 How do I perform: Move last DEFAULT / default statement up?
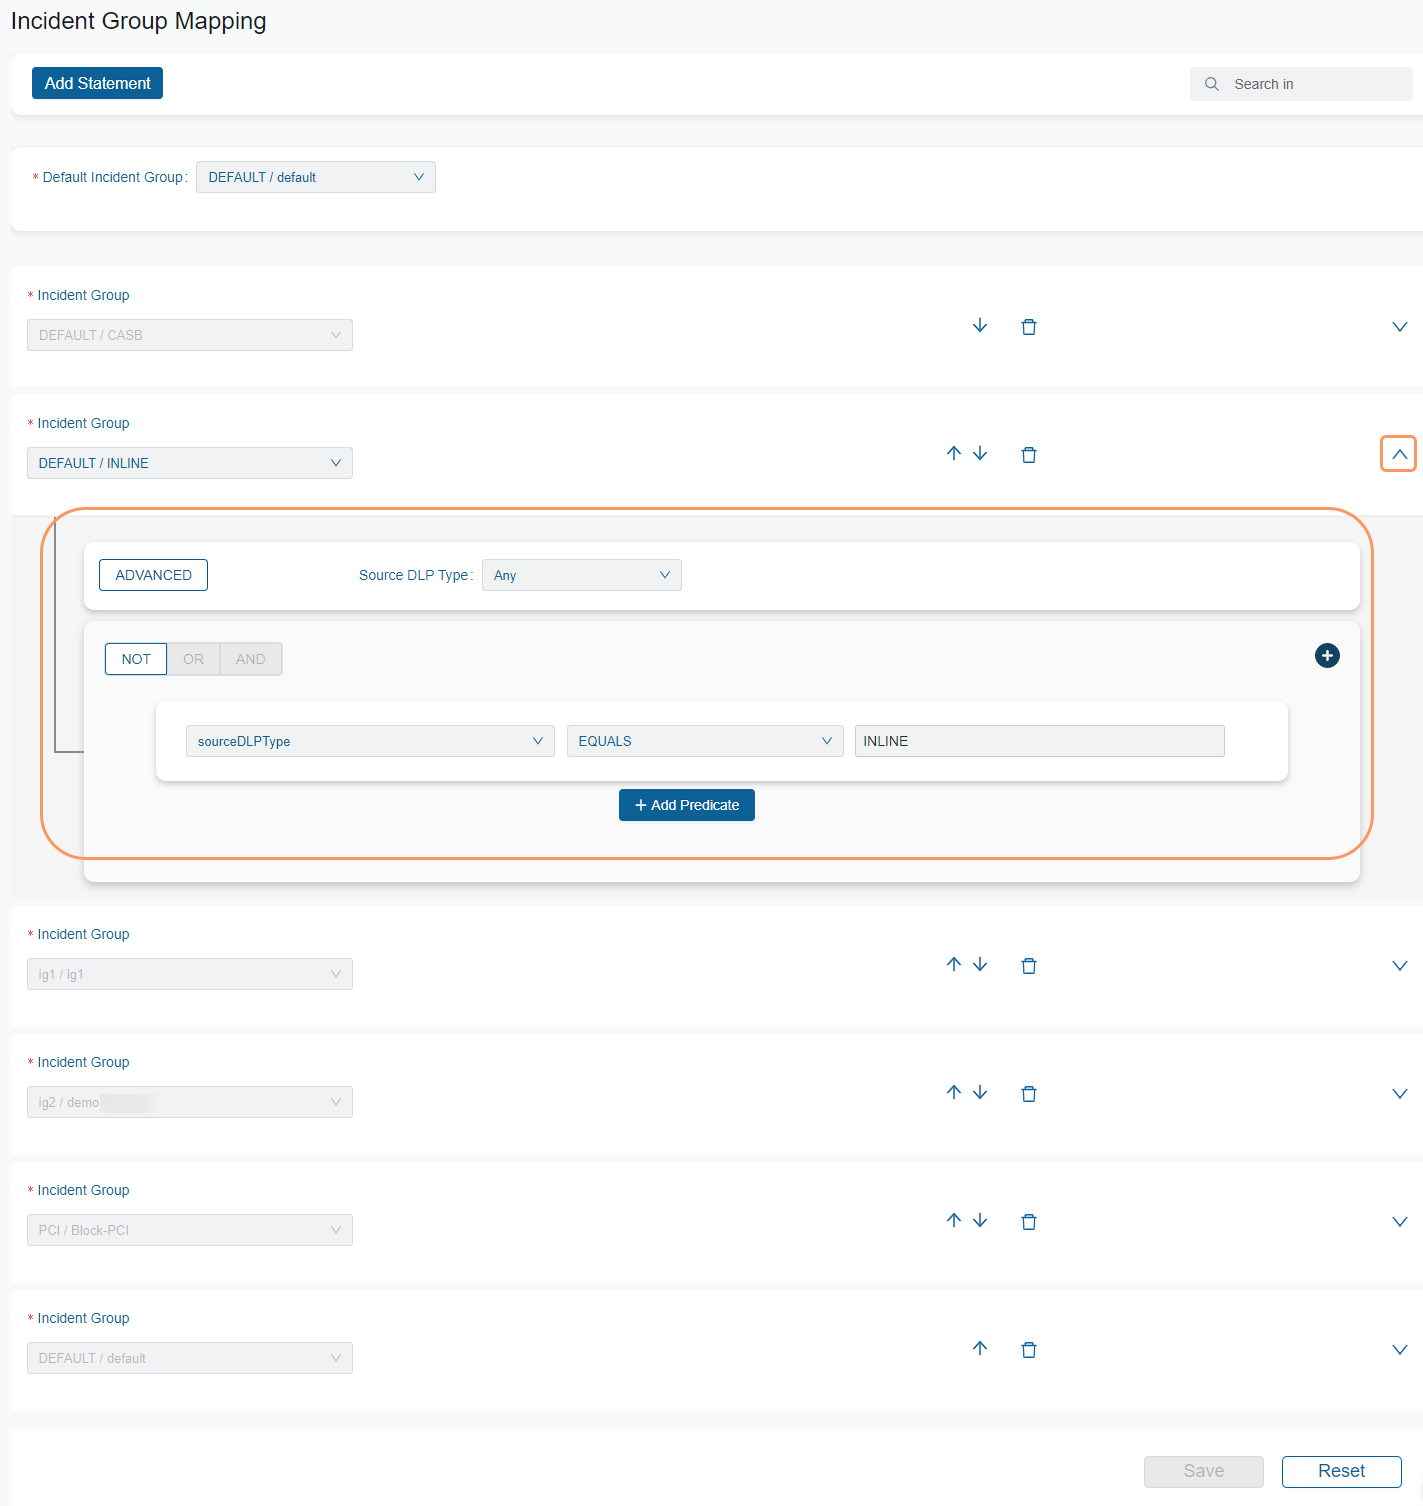coord(980,1349)
